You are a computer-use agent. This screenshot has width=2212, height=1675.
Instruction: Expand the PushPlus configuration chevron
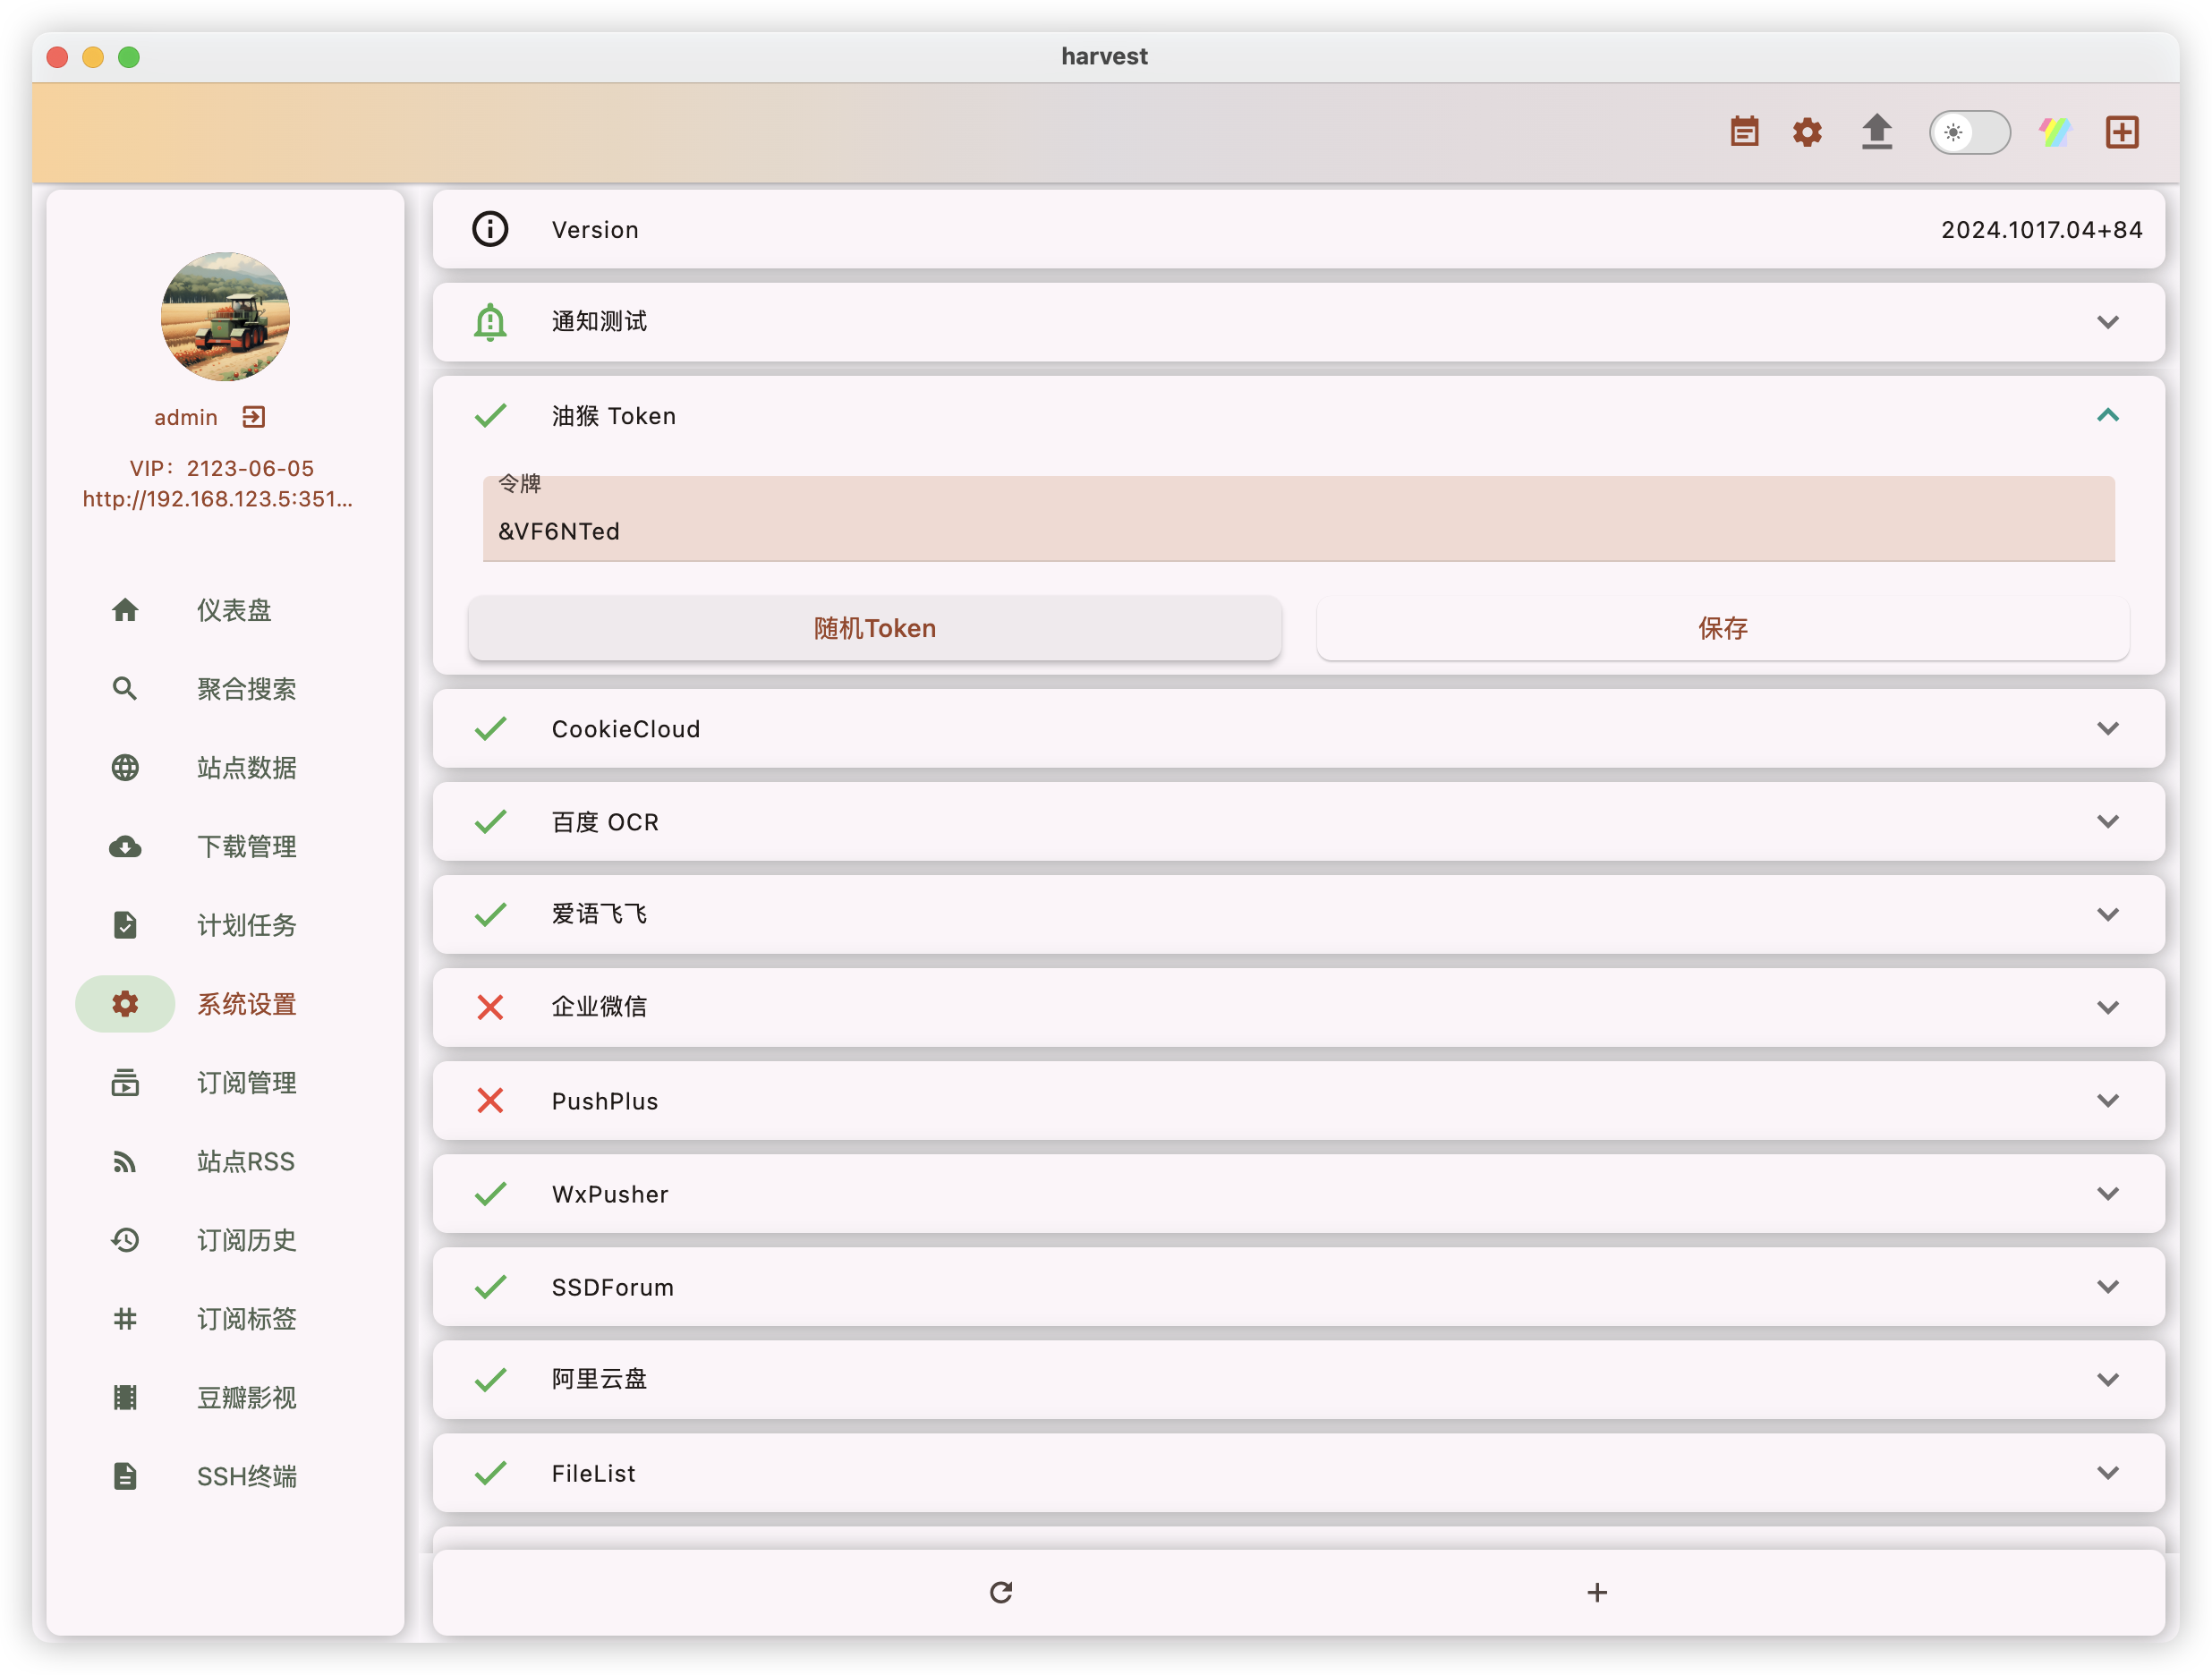pos(2107,1101)
